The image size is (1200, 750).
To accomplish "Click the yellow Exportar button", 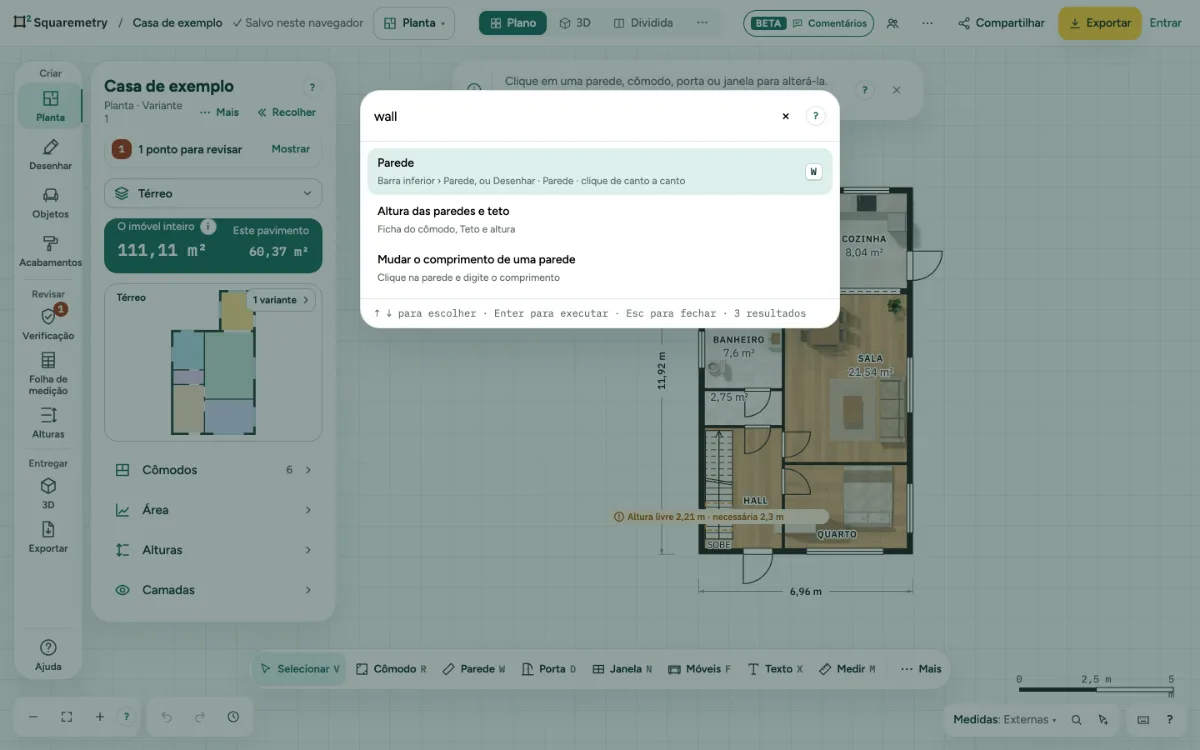I will click(1100, 23).
